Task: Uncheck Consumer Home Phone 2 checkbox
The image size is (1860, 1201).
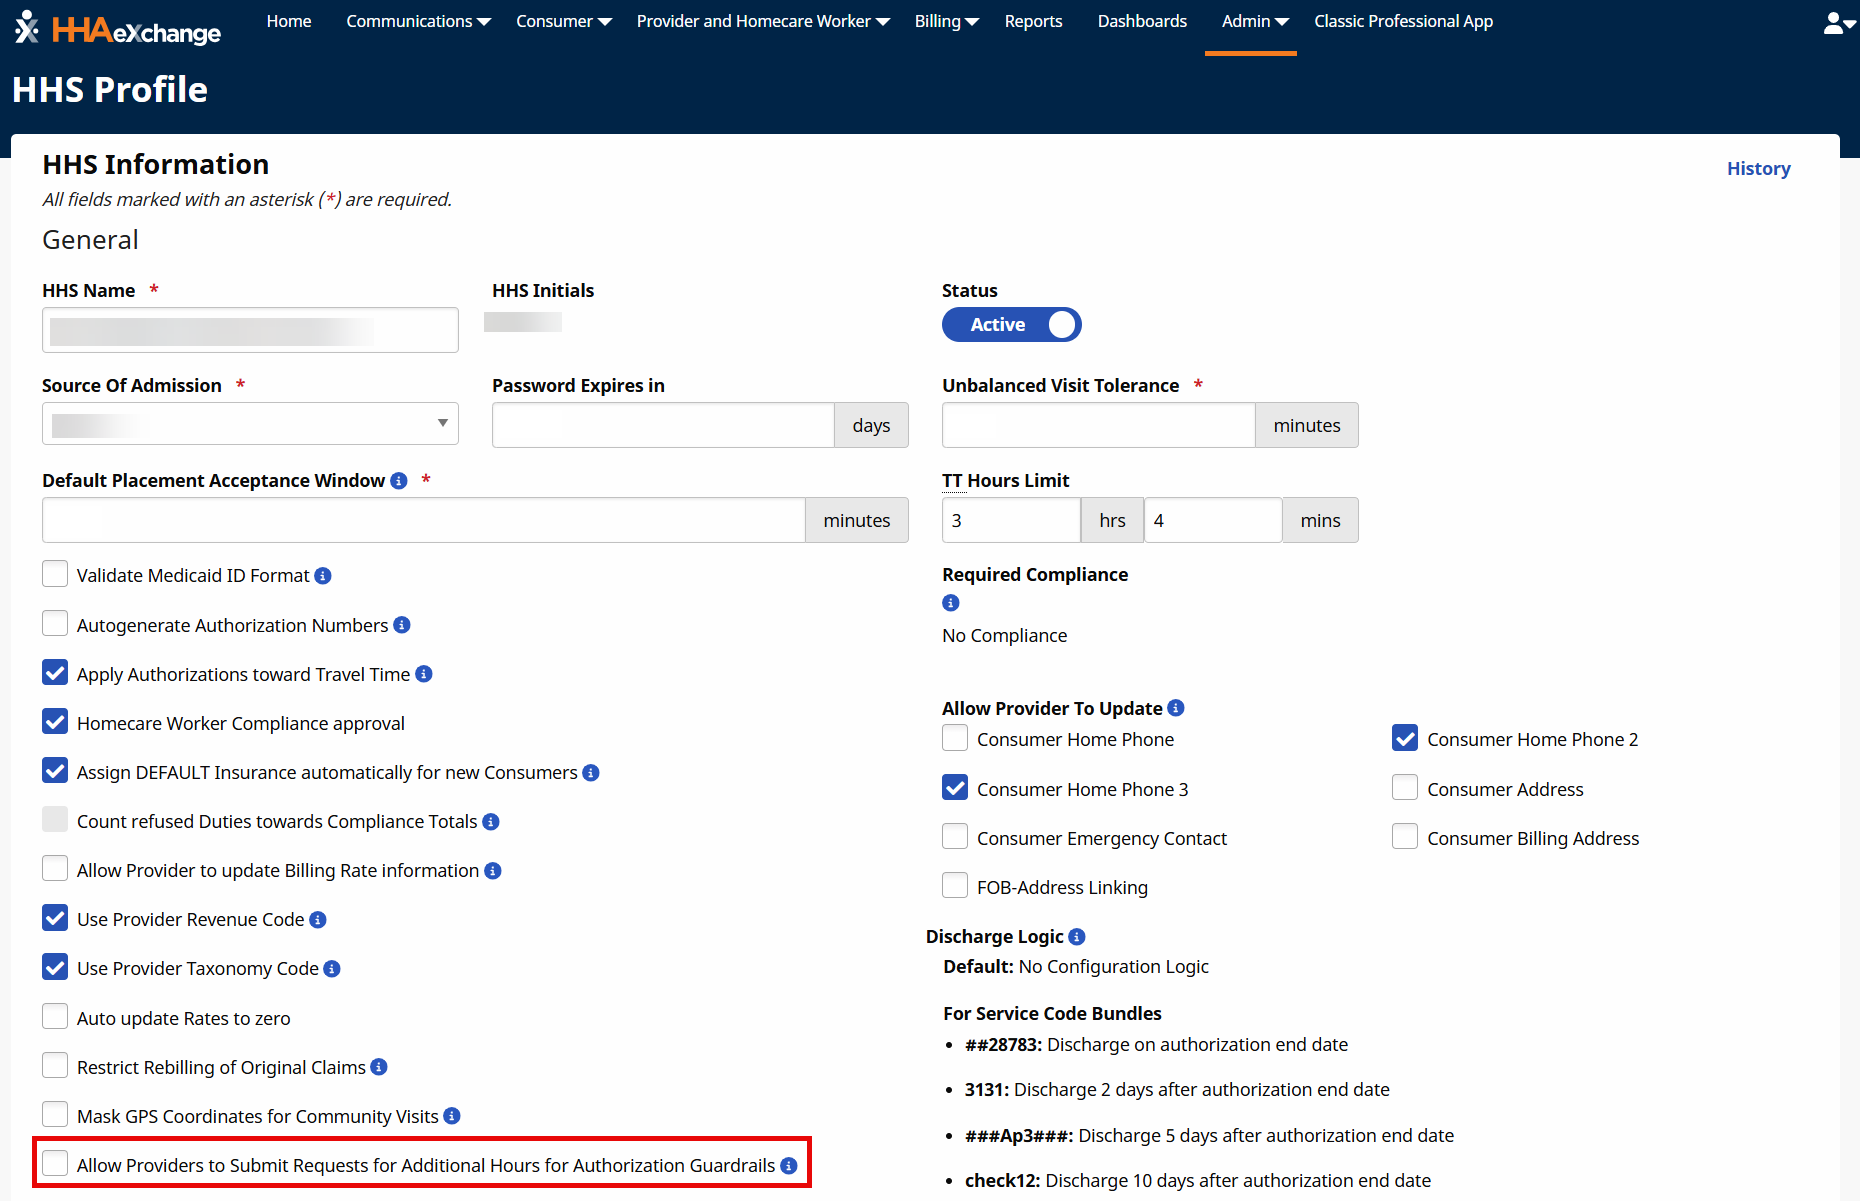Action: point(1405,739)
